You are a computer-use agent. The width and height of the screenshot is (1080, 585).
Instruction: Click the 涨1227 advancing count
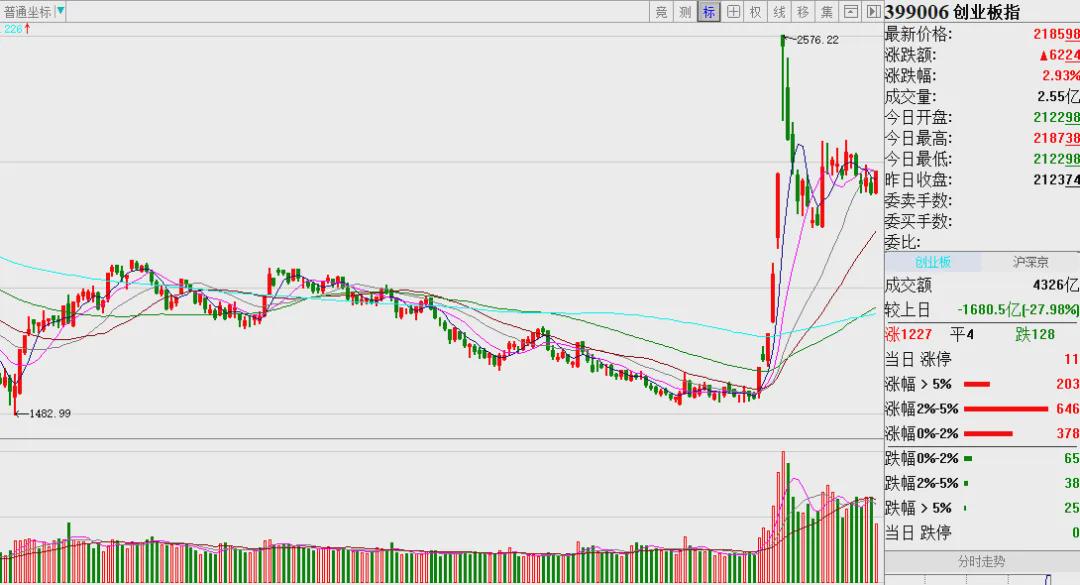[908, 334]
